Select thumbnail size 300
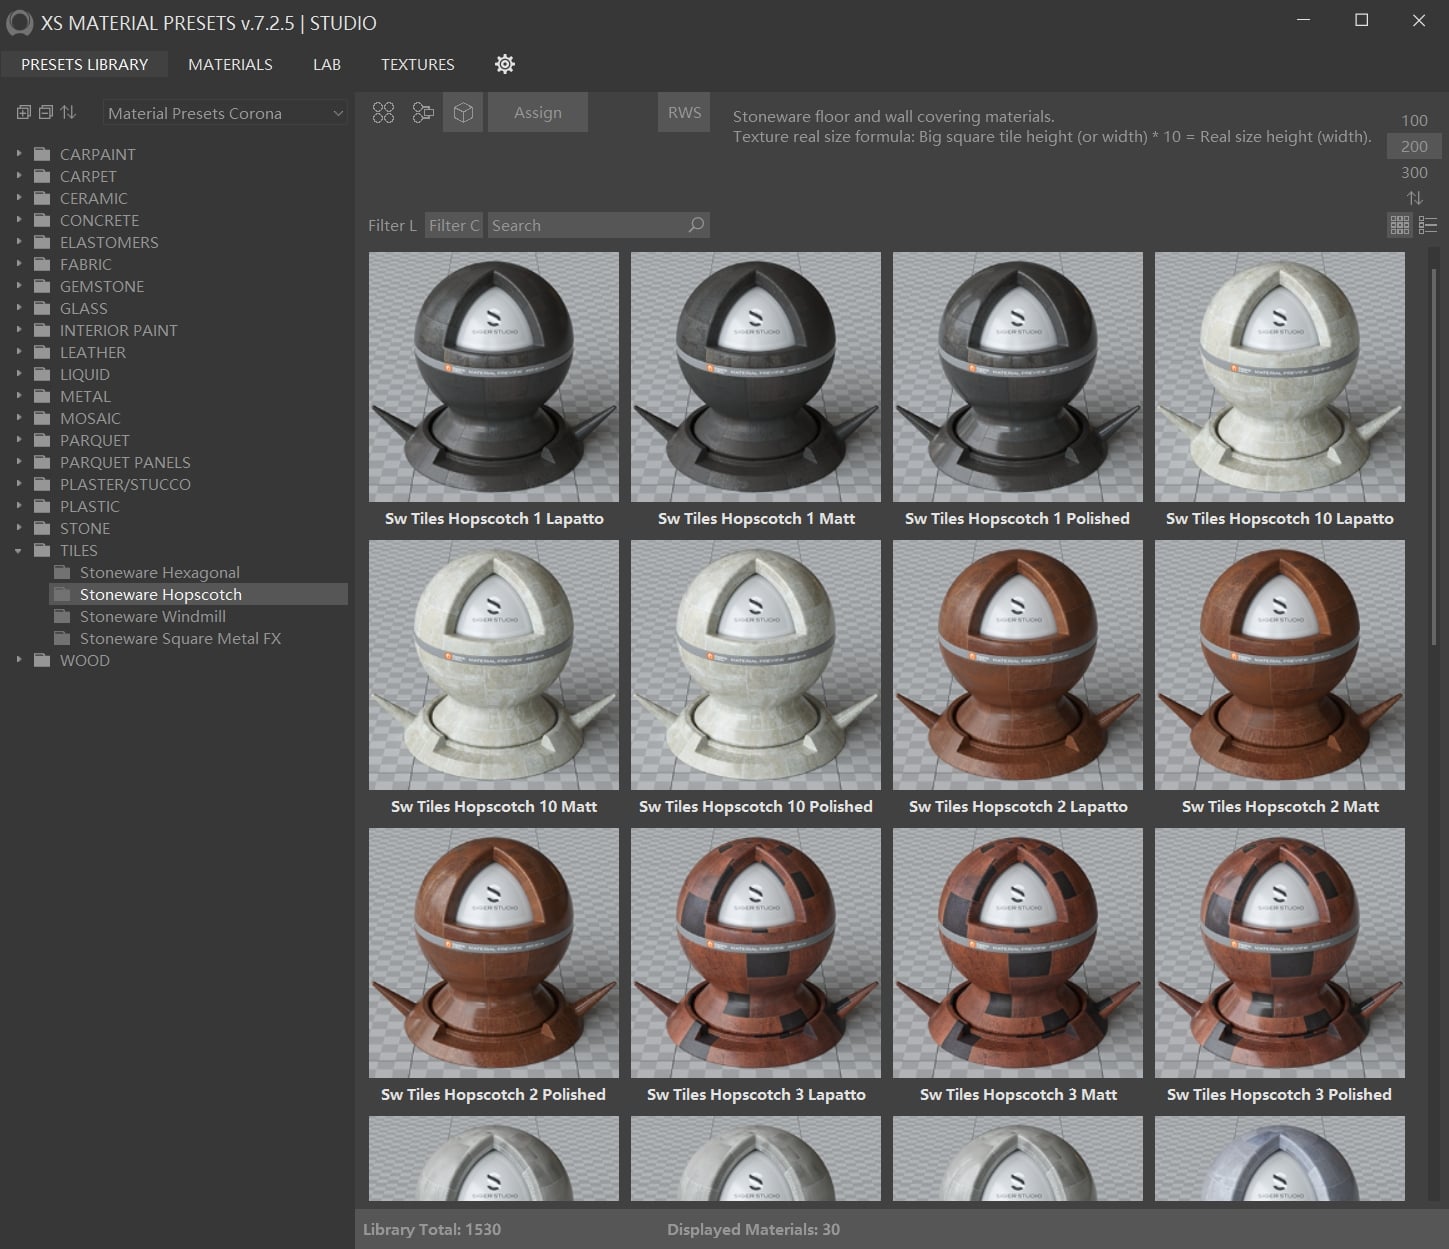This screenshot has height=1249, width=1449. (x=1414, y=172)
